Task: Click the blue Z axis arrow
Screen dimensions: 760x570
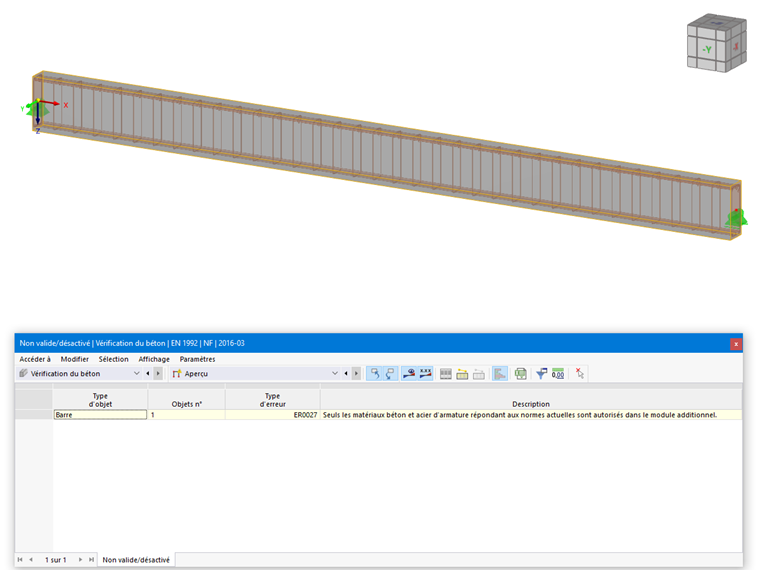Action: [38, 114]
